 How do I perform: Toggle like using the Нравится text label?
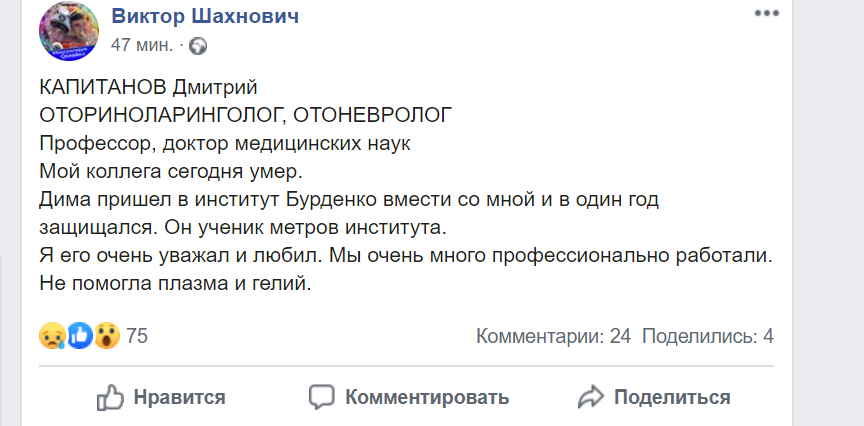click(x=179, y=397)
